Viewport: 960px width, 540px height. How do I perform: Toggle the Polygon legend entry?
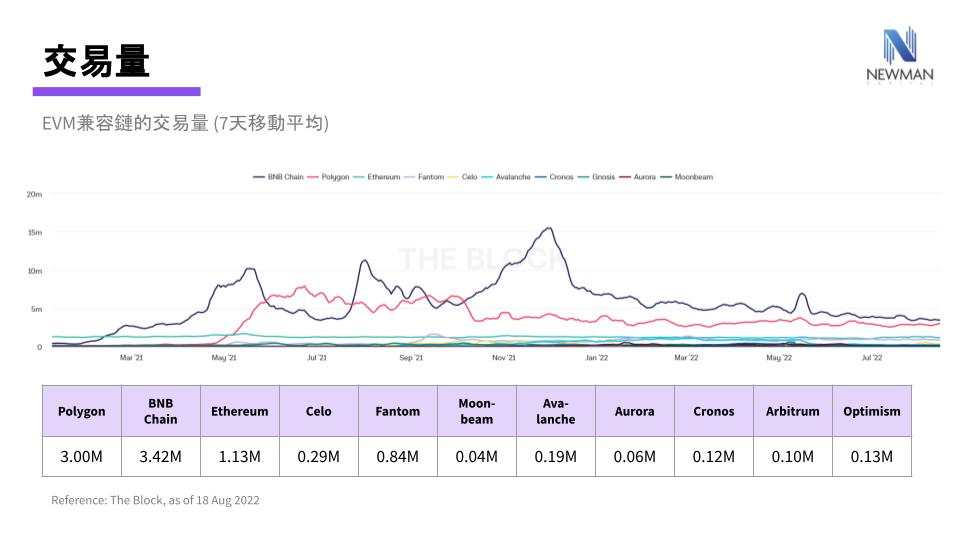click(328, 177)
